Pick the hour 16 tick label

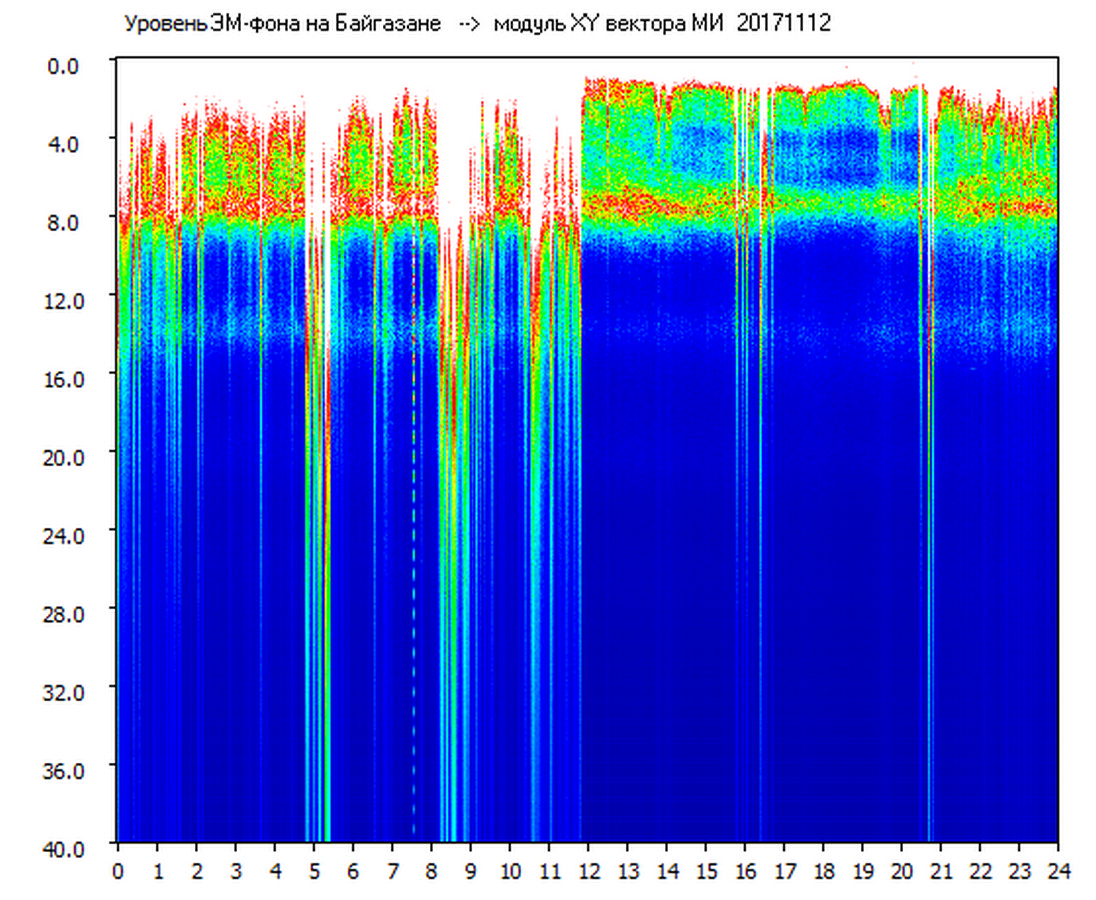(x=745, y=871)
